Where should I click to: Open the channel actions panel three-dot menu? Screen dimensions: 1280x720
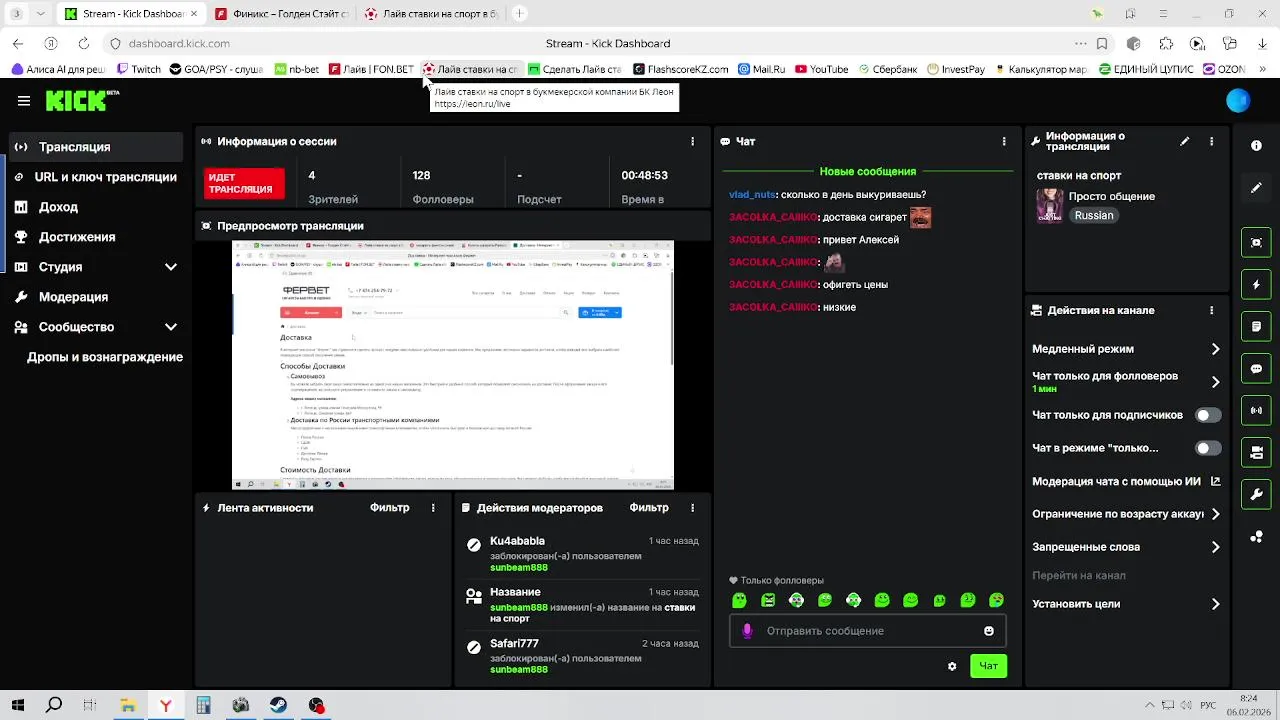pos(1212,311)
